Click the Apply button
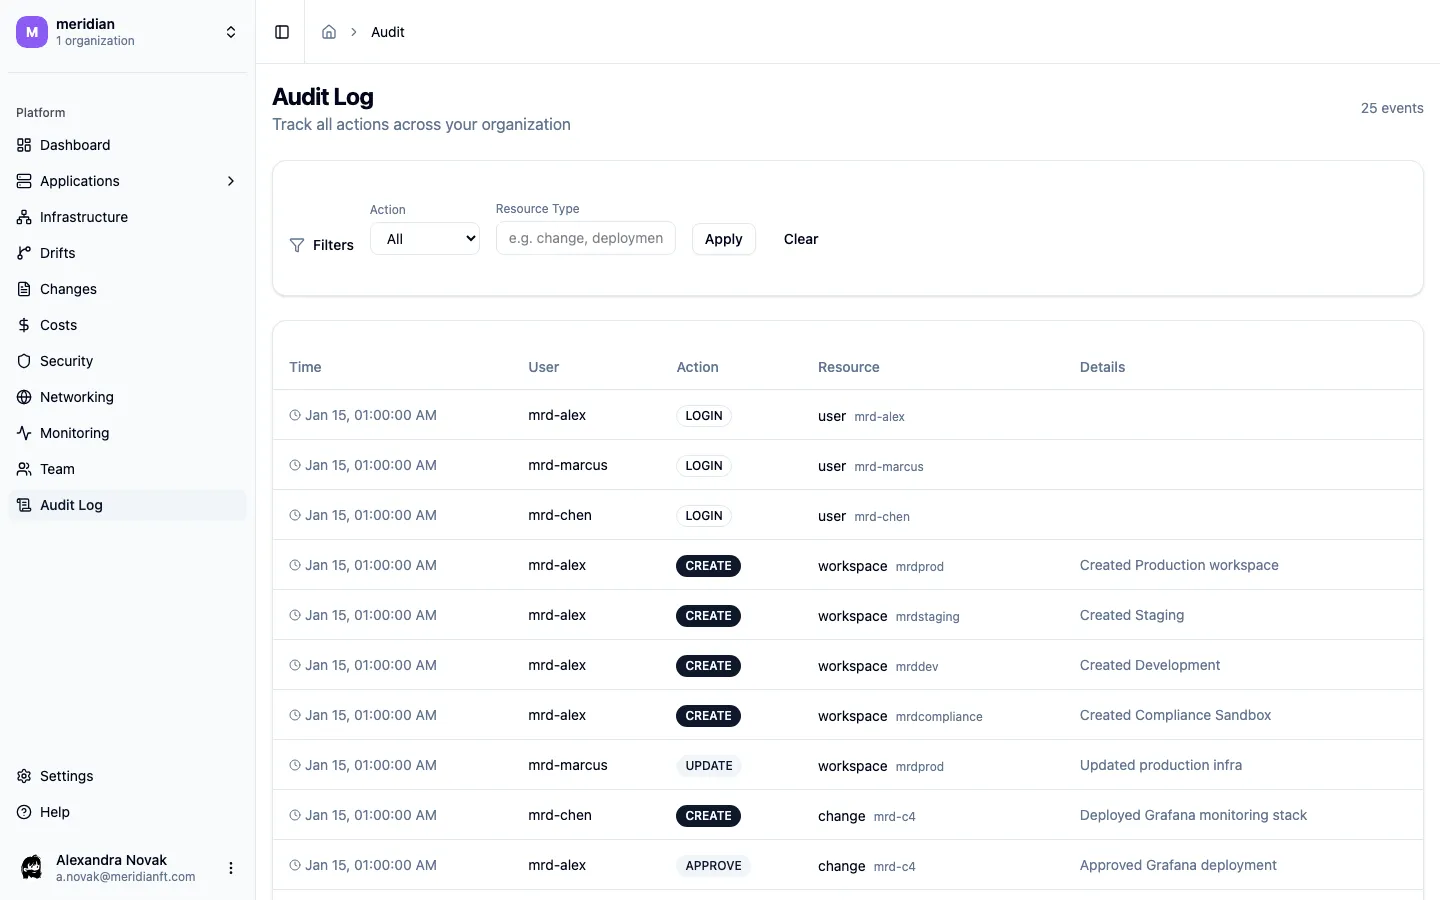Image resolution: width=1440 pixels, height=900 pixels. pyautogui.click(x=723, y=239)
